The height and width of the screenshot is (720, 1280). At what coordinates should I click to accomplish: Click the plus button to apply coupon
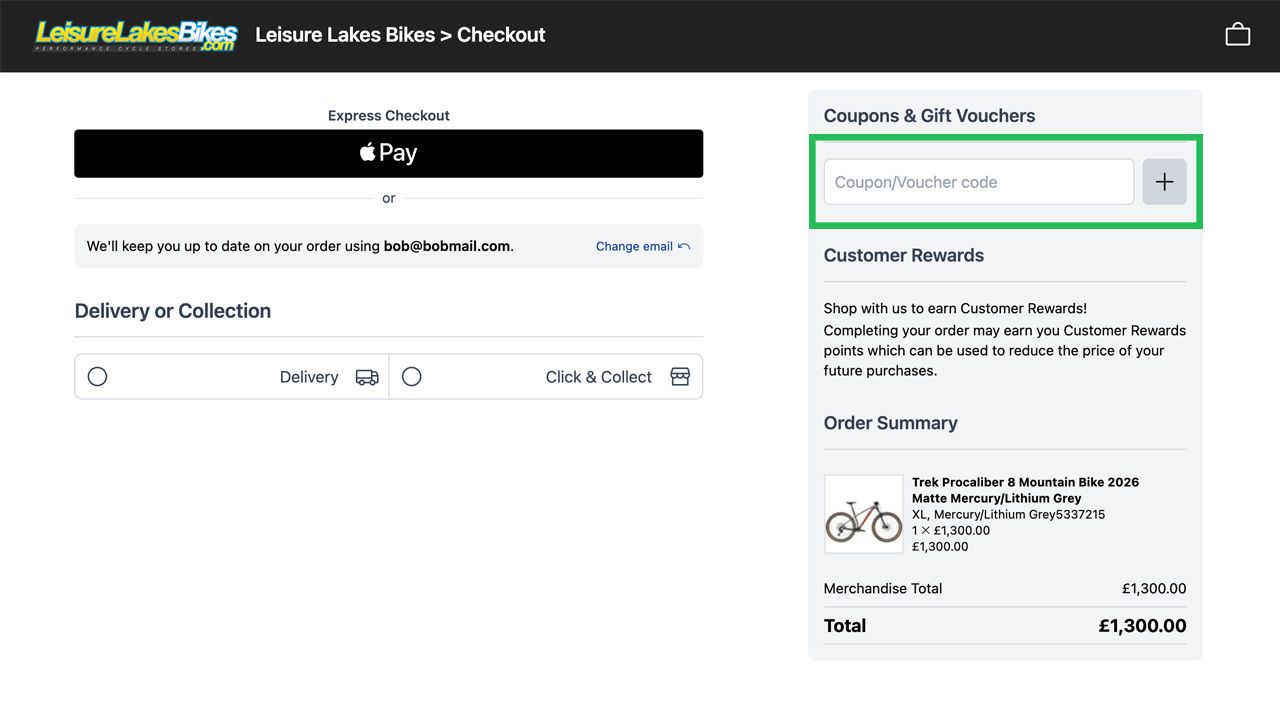tap(1164, 182)
